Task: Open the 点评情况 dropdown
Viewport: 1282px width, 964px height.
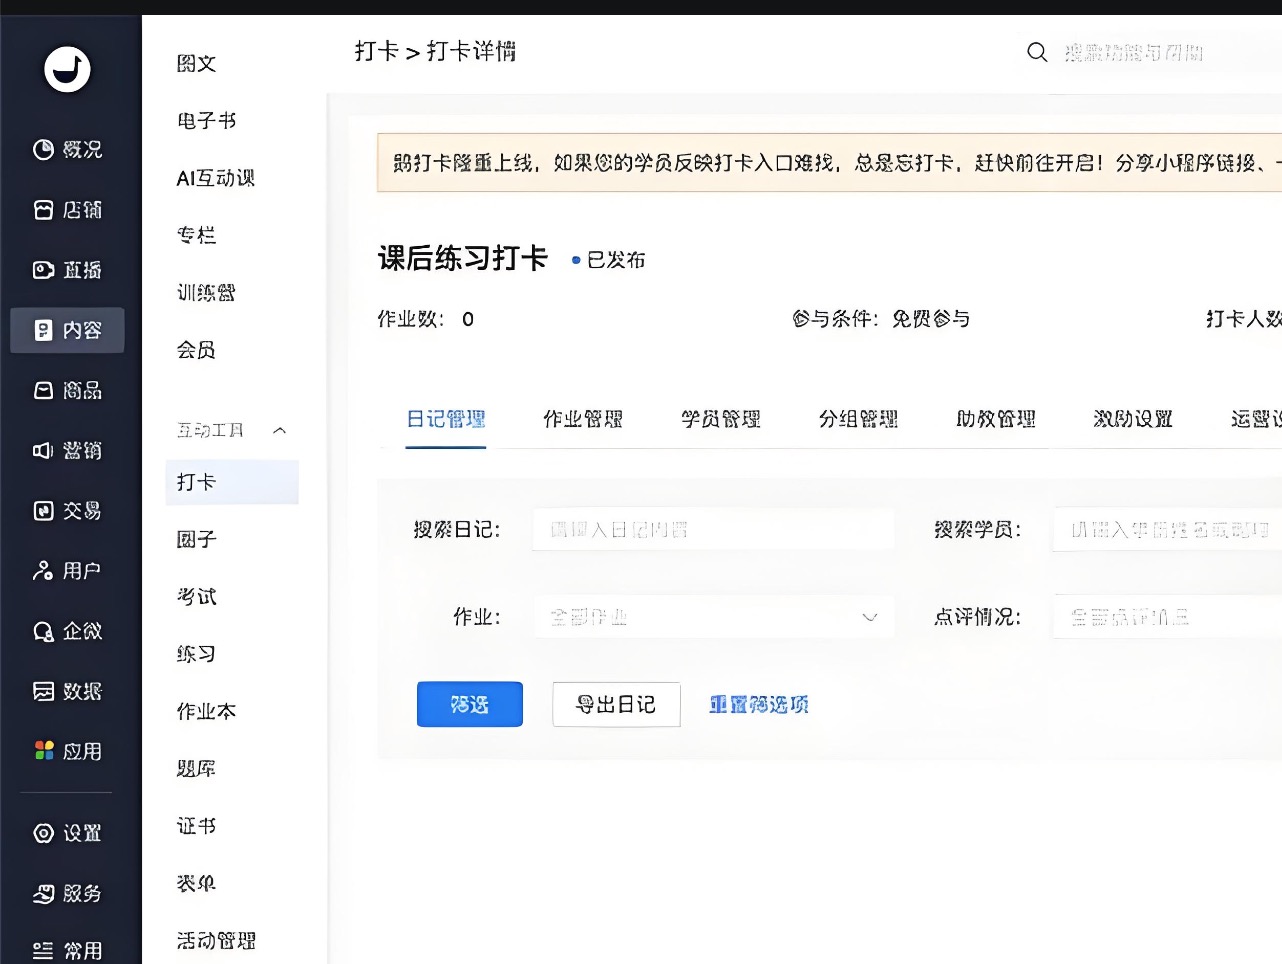Action: pos(1167,617)
